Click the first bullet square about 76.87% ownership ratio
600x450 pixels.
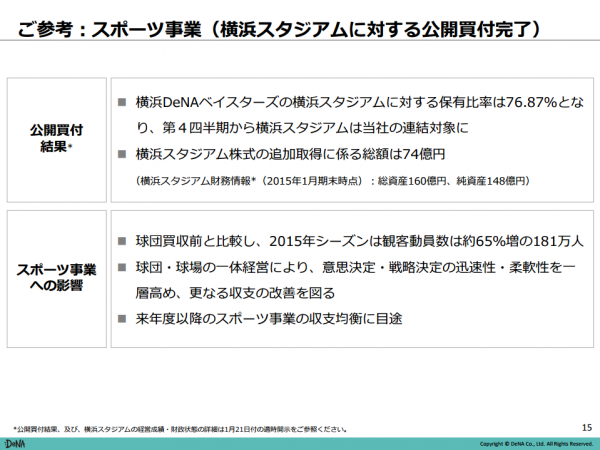[122, 102]
